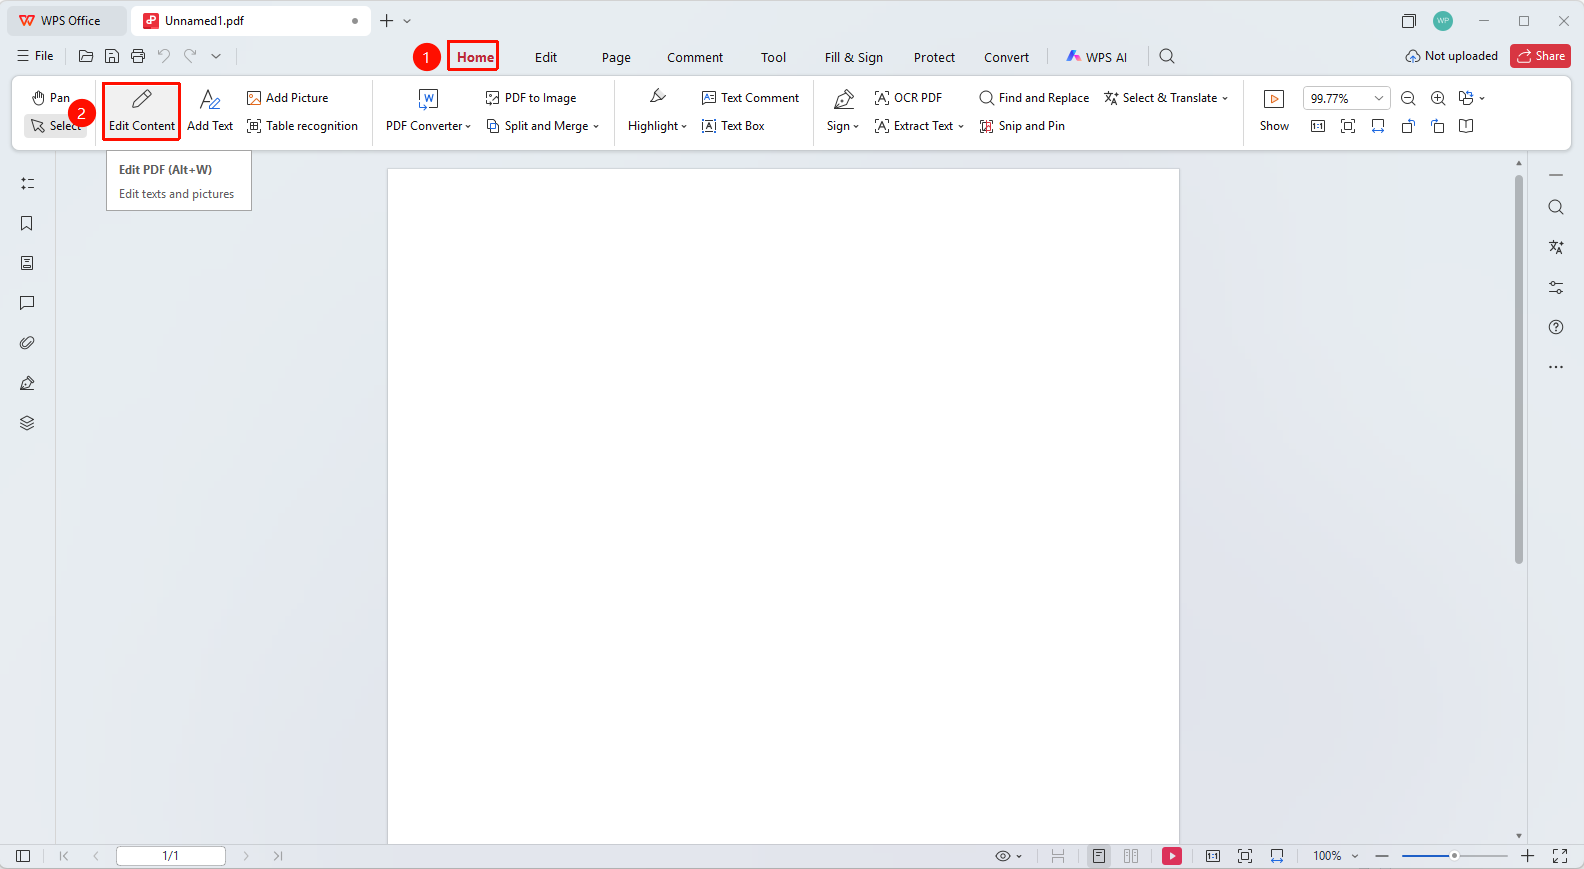Open the File menu
This screenshot has height=869, width=1584.
pyautogui.click(x=35, y=56)
